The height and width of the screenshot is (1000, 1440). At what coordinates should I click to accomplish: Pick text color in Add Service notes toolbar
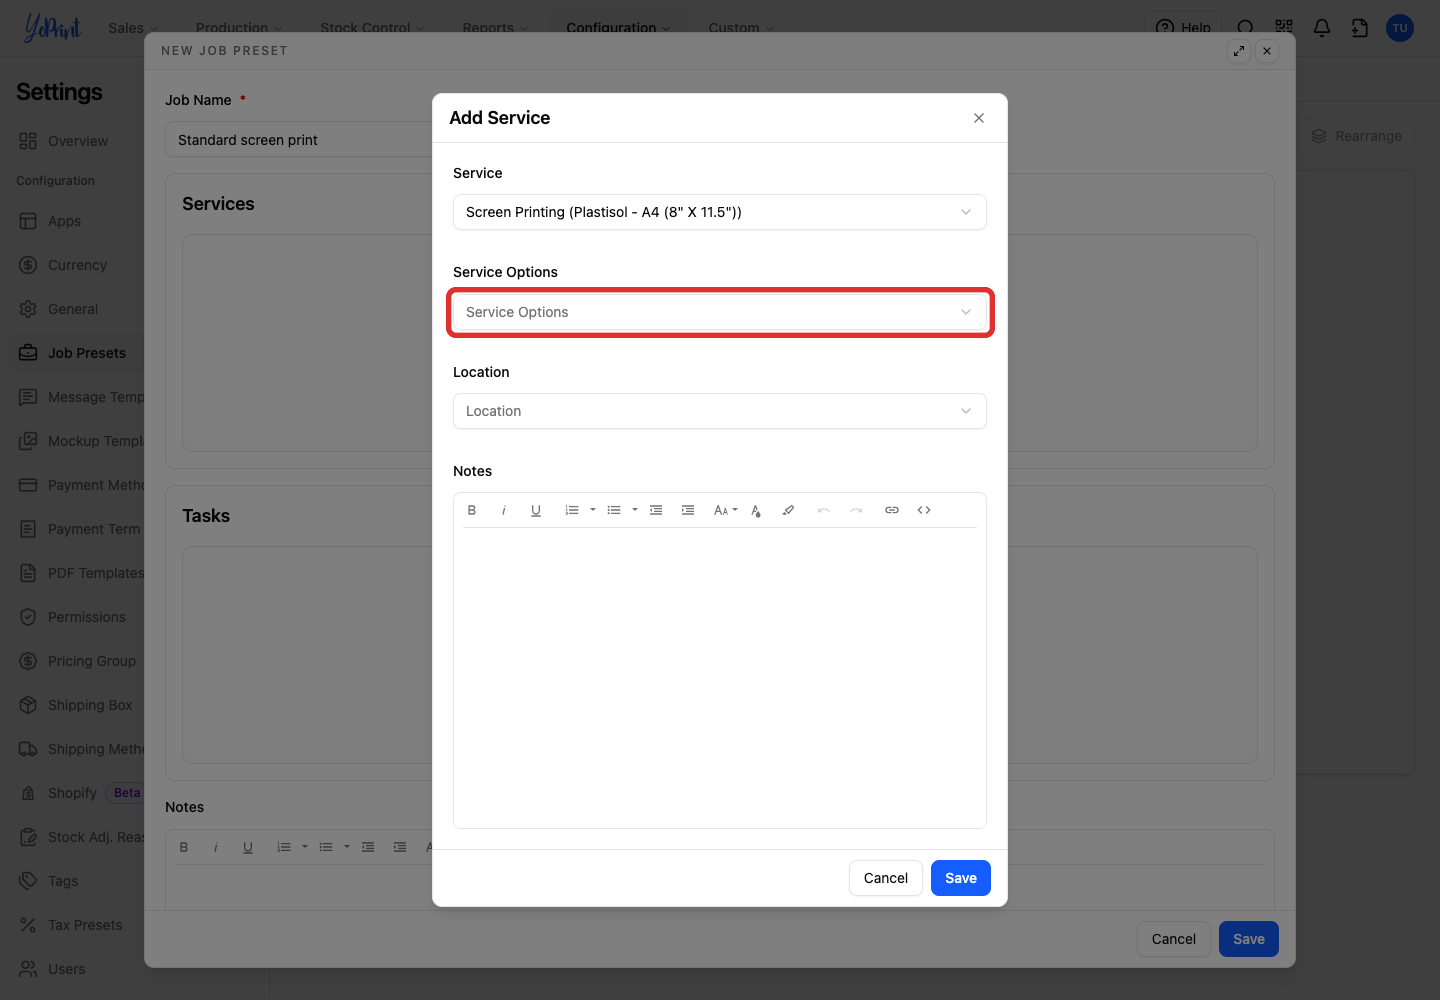tap(756, 510)
